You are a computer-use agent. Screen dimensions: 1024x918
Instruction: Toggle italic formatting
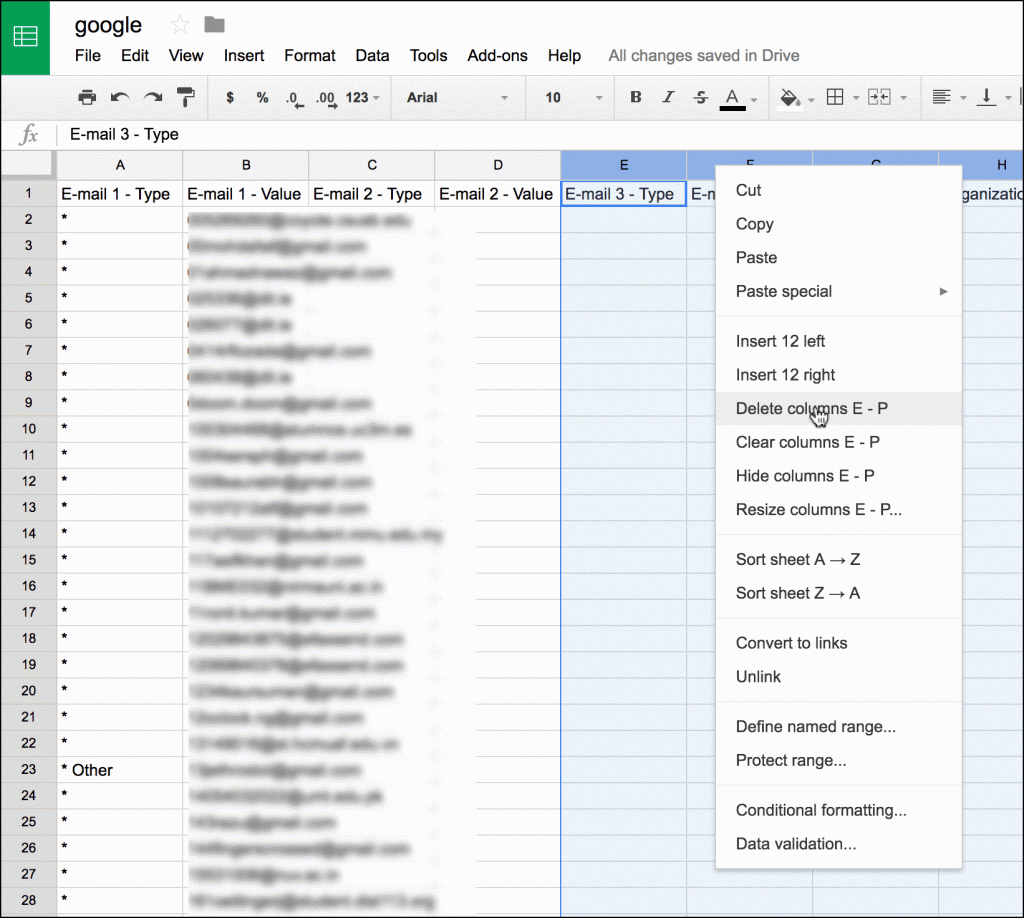tap(666, 97)
